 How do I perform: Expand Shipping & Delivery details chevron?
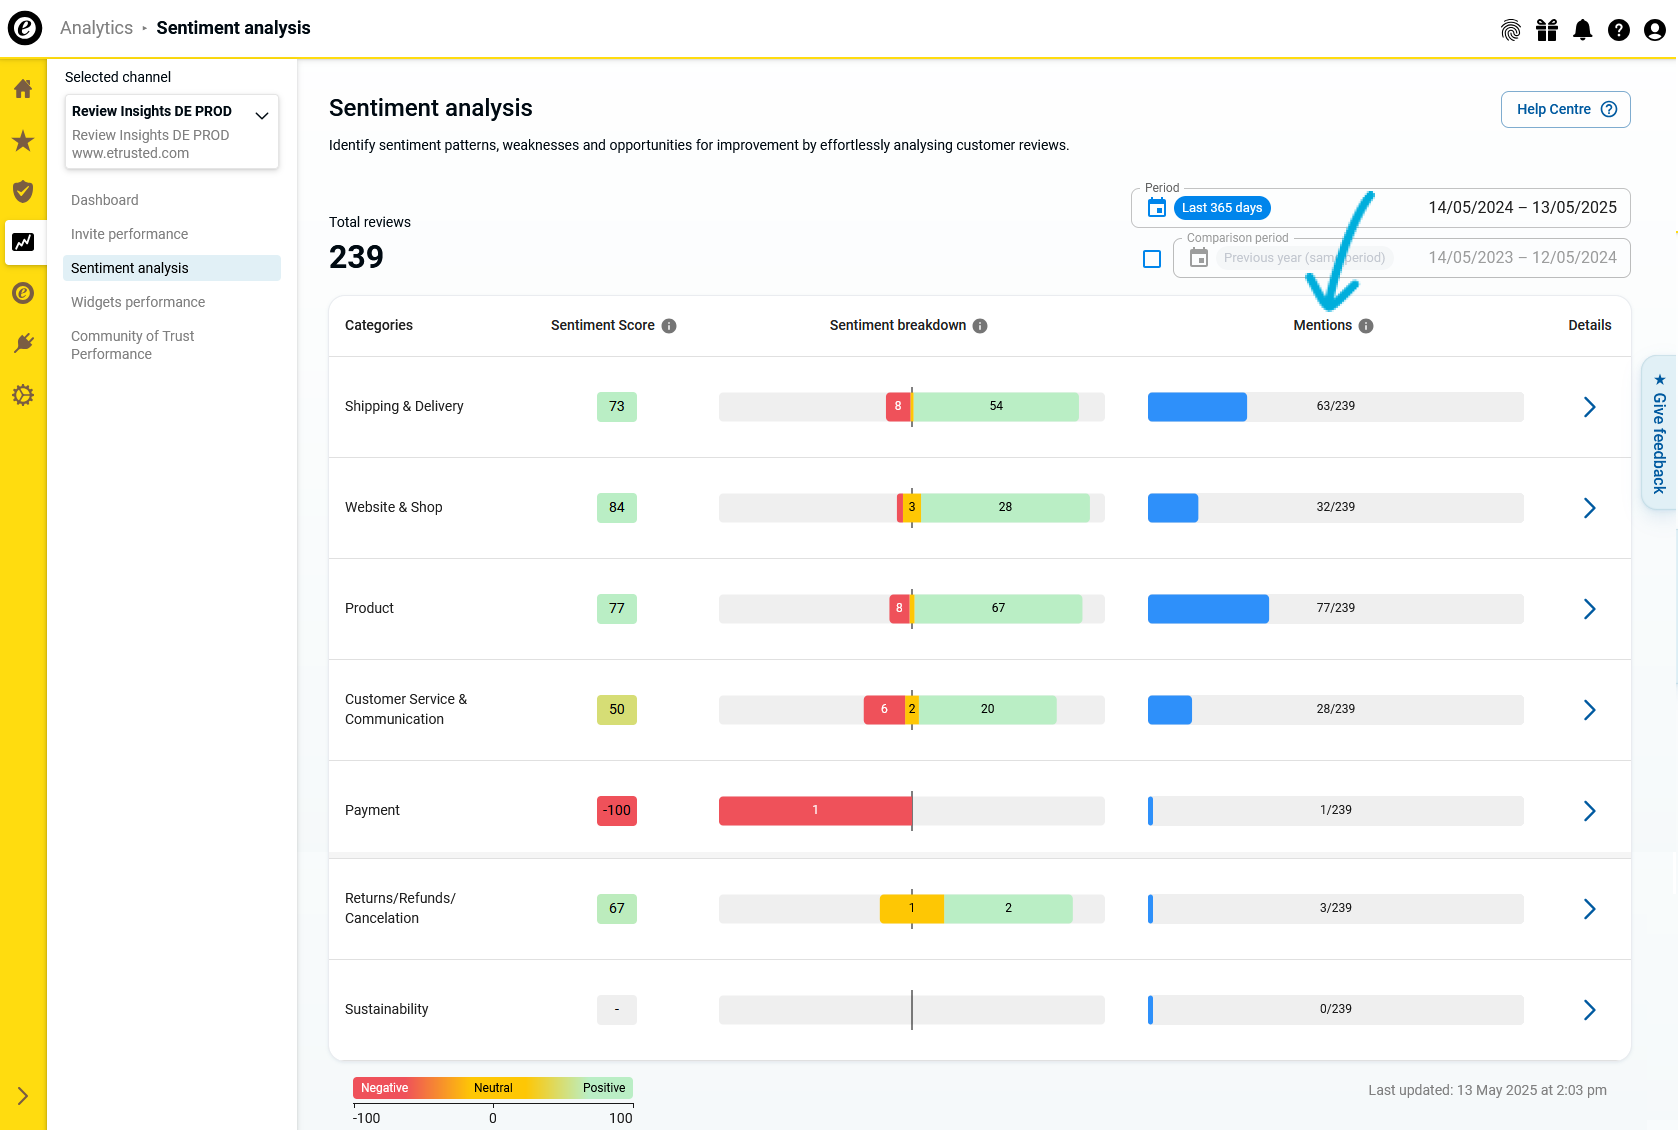tap(1590, 407)
